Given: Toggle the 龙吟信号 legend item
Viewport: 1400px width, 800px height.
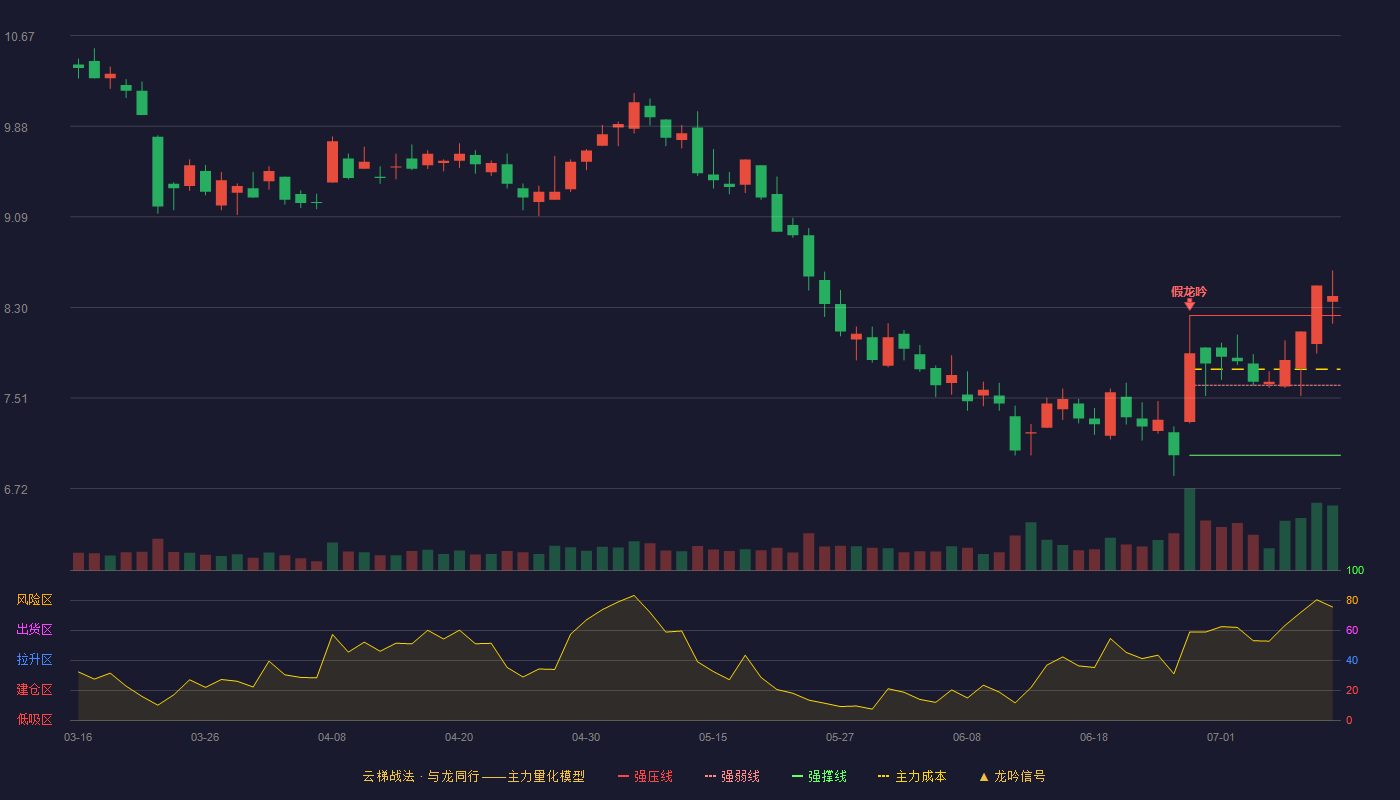Looking at the screenshot, I should click(1012, 776).
